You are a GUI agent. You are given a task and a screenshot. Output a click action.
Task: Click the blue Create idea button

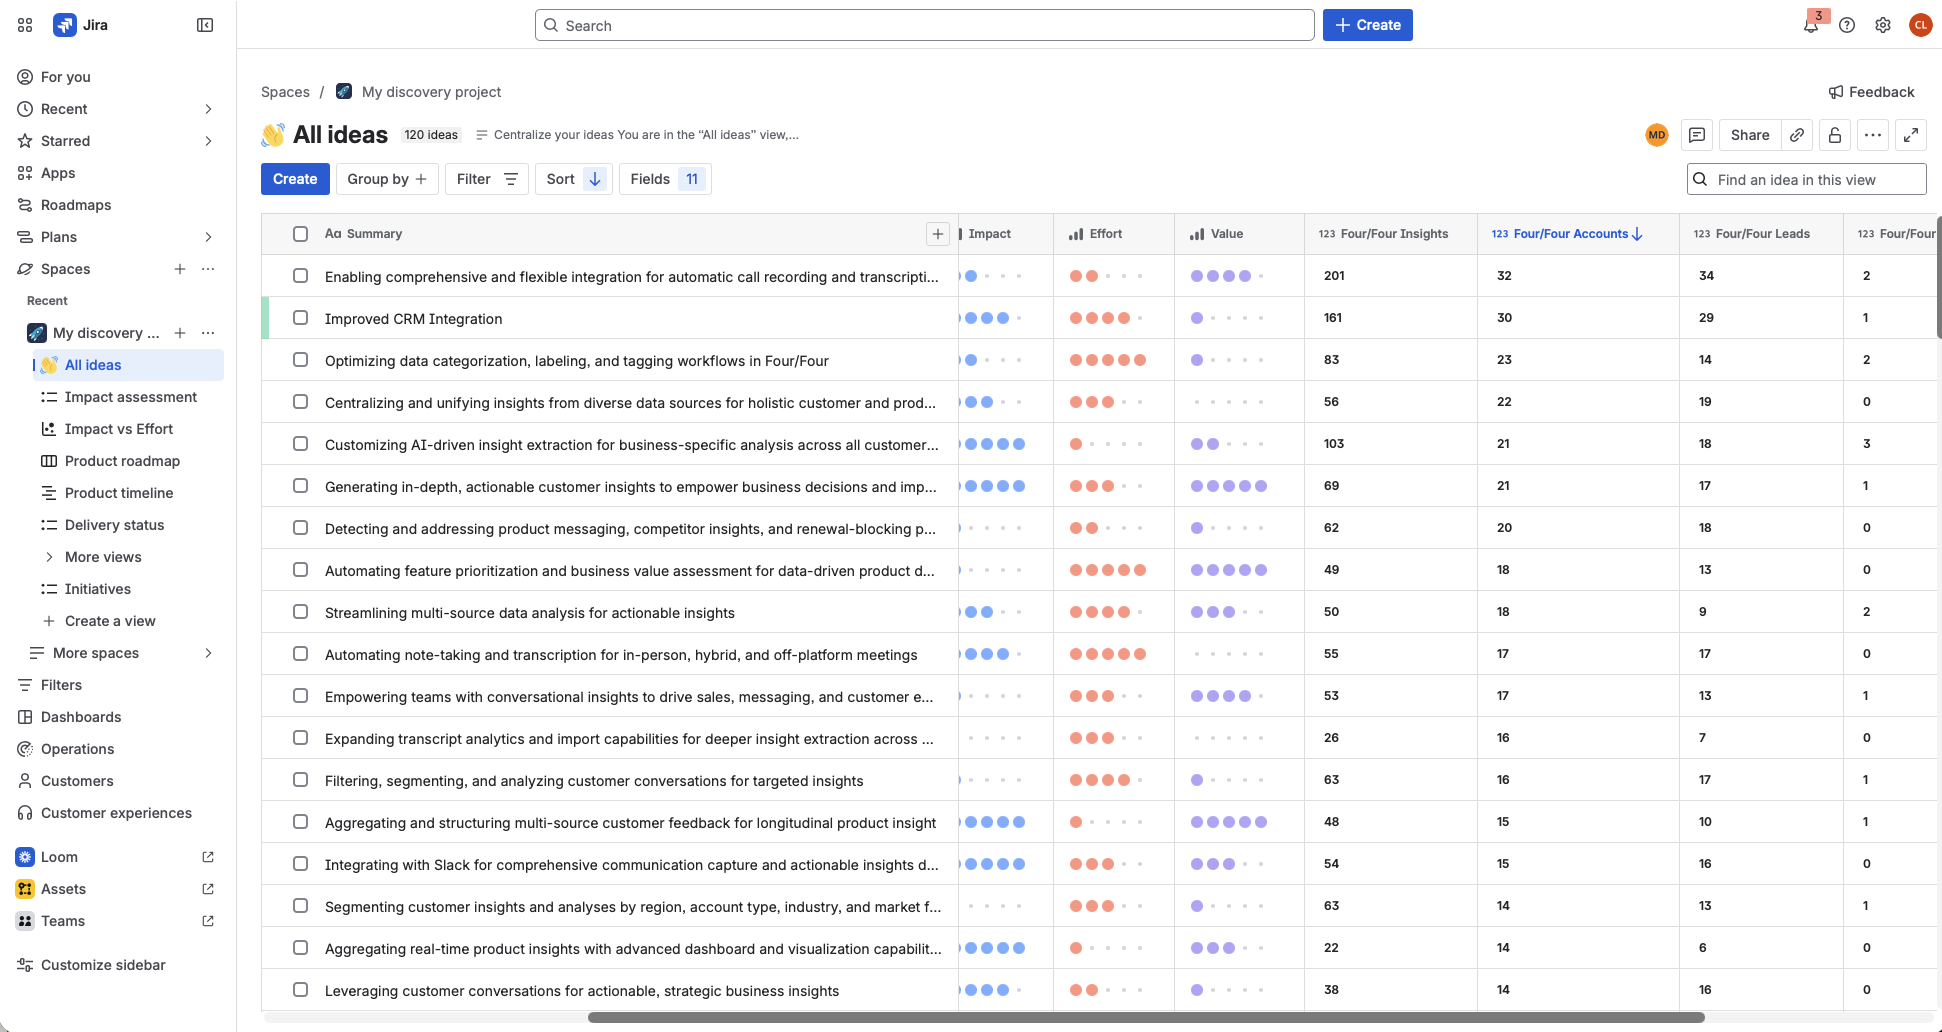295,179
